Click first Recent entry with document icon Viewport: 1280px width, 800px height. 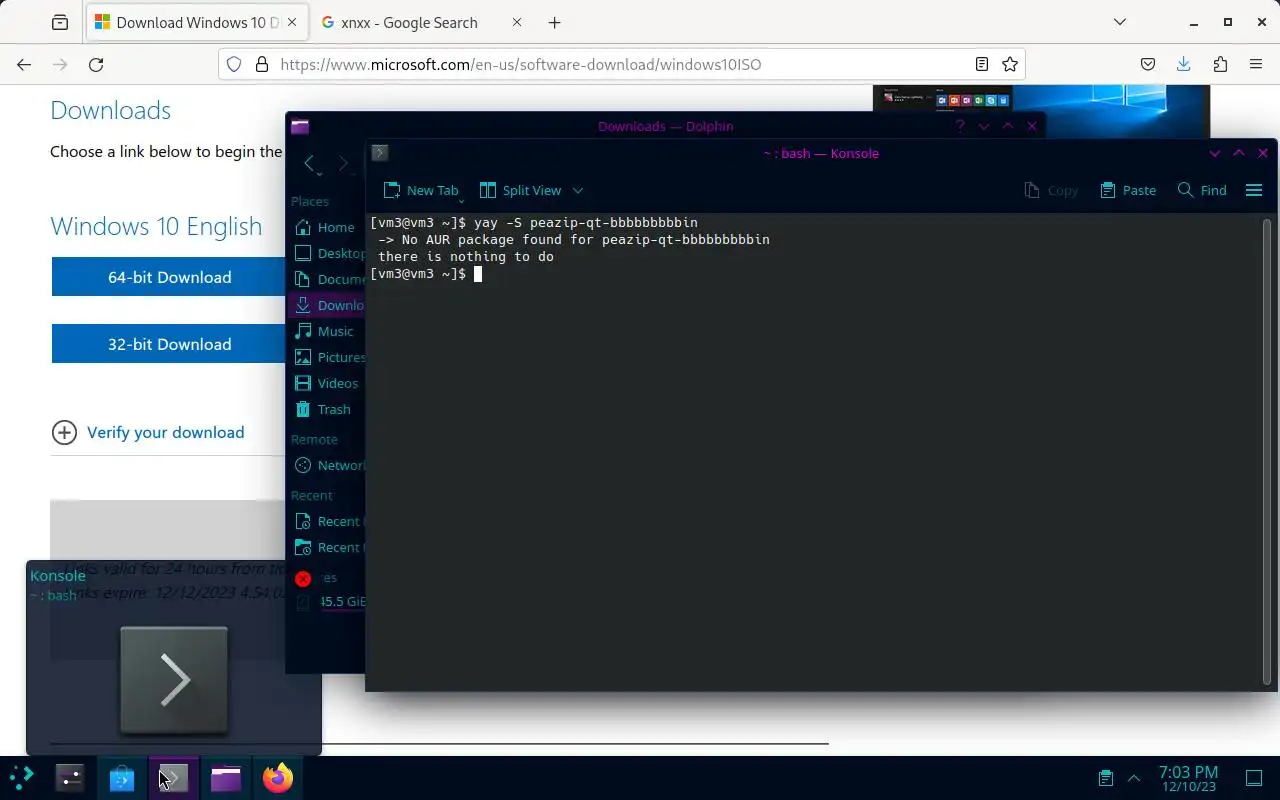point(329,521)
